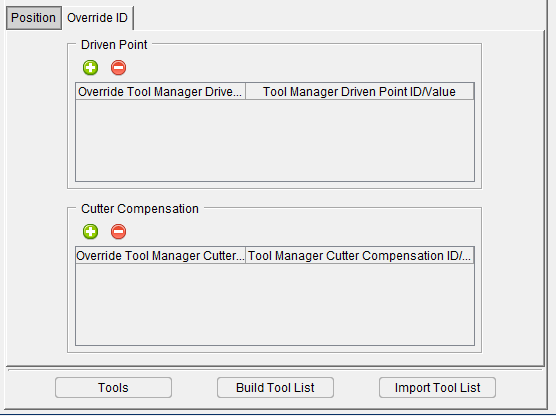This screenshot has height=416, width=556.
Task: Click inside the empty Driven Point table
Action: (x=275, y=140)
